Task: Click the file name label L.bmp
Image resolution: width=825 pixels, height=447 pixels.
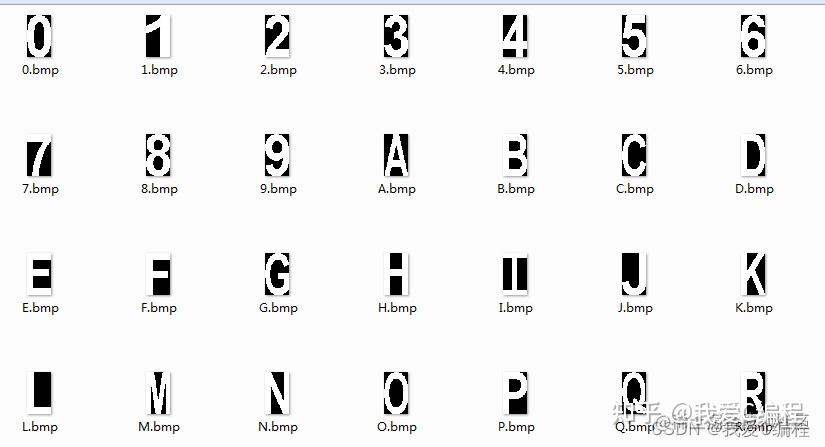Action: 40,427
